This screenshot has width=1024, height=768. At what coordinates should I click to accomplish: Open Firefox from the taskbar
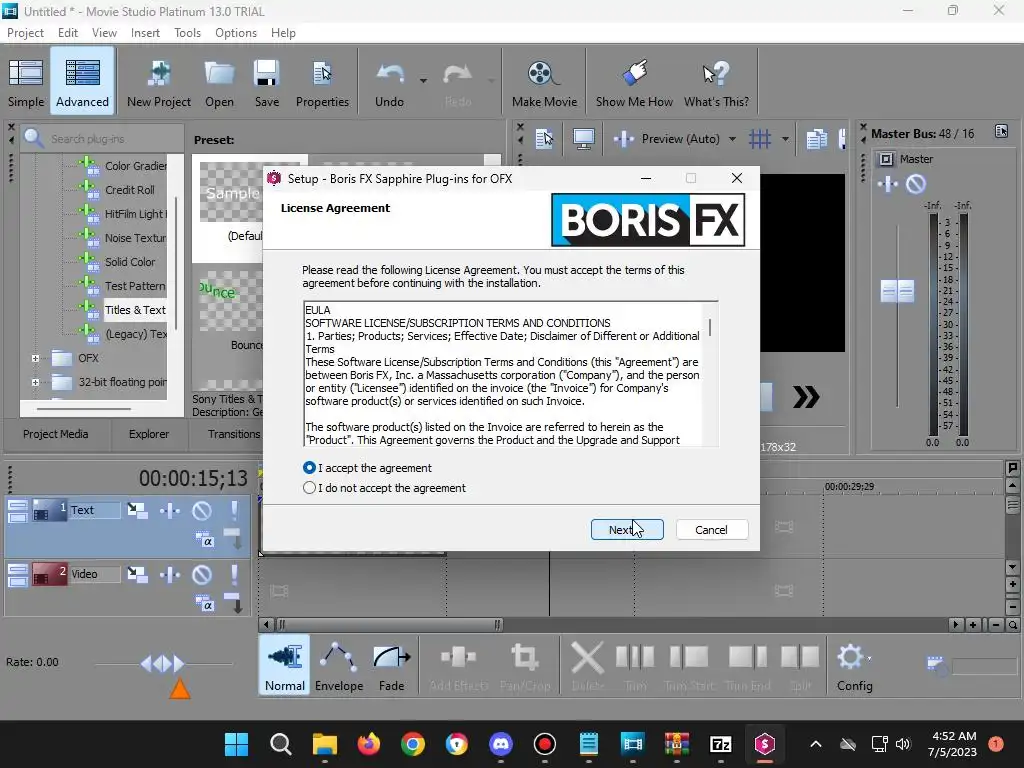pyautogui.click(x=369, y=743)
